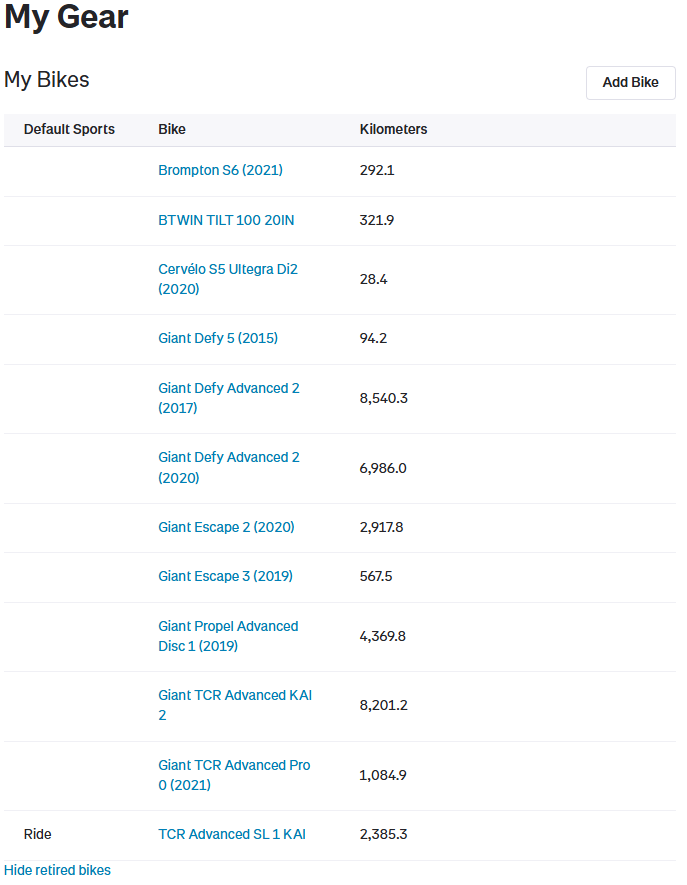Screen dimensions: 687x885
Task: Open Giant Defy 5 (2015) details
Action: (x=218, y=338)
